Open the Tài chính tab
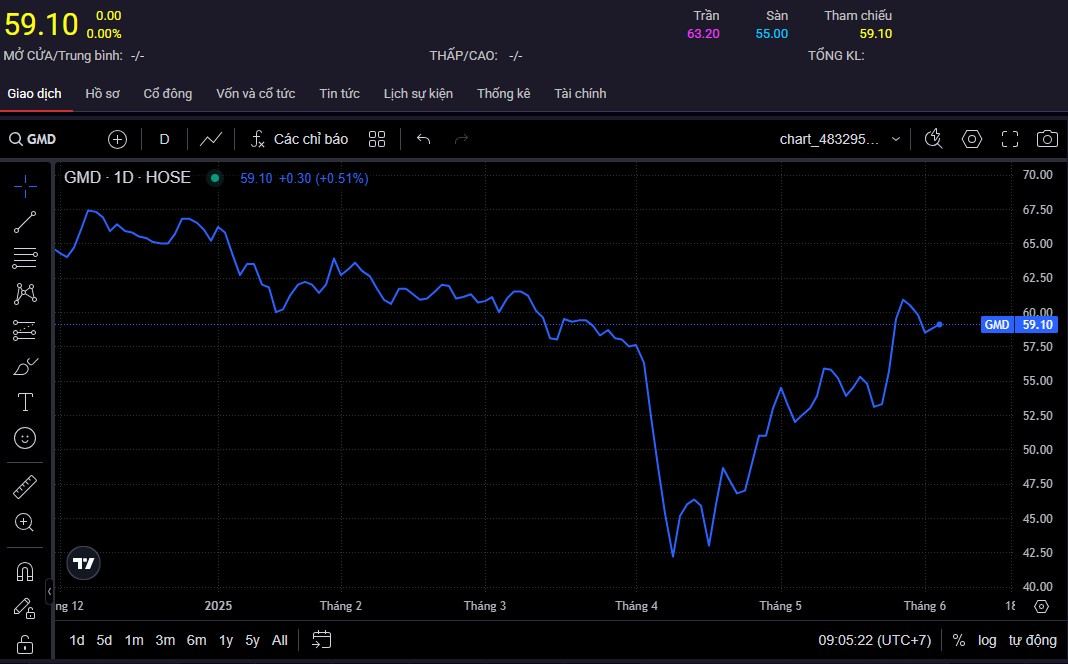 click(580, 93)
